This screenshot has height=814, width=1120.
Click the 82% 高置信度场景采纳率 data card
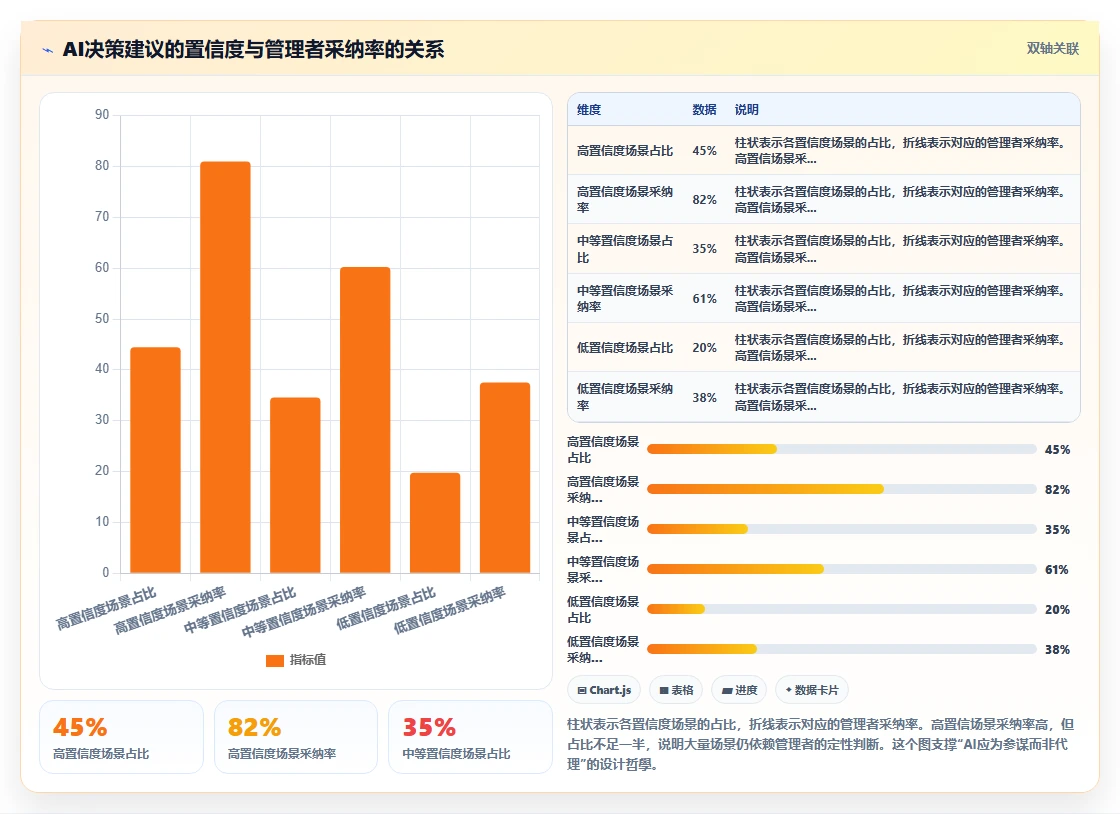[296, 737]
